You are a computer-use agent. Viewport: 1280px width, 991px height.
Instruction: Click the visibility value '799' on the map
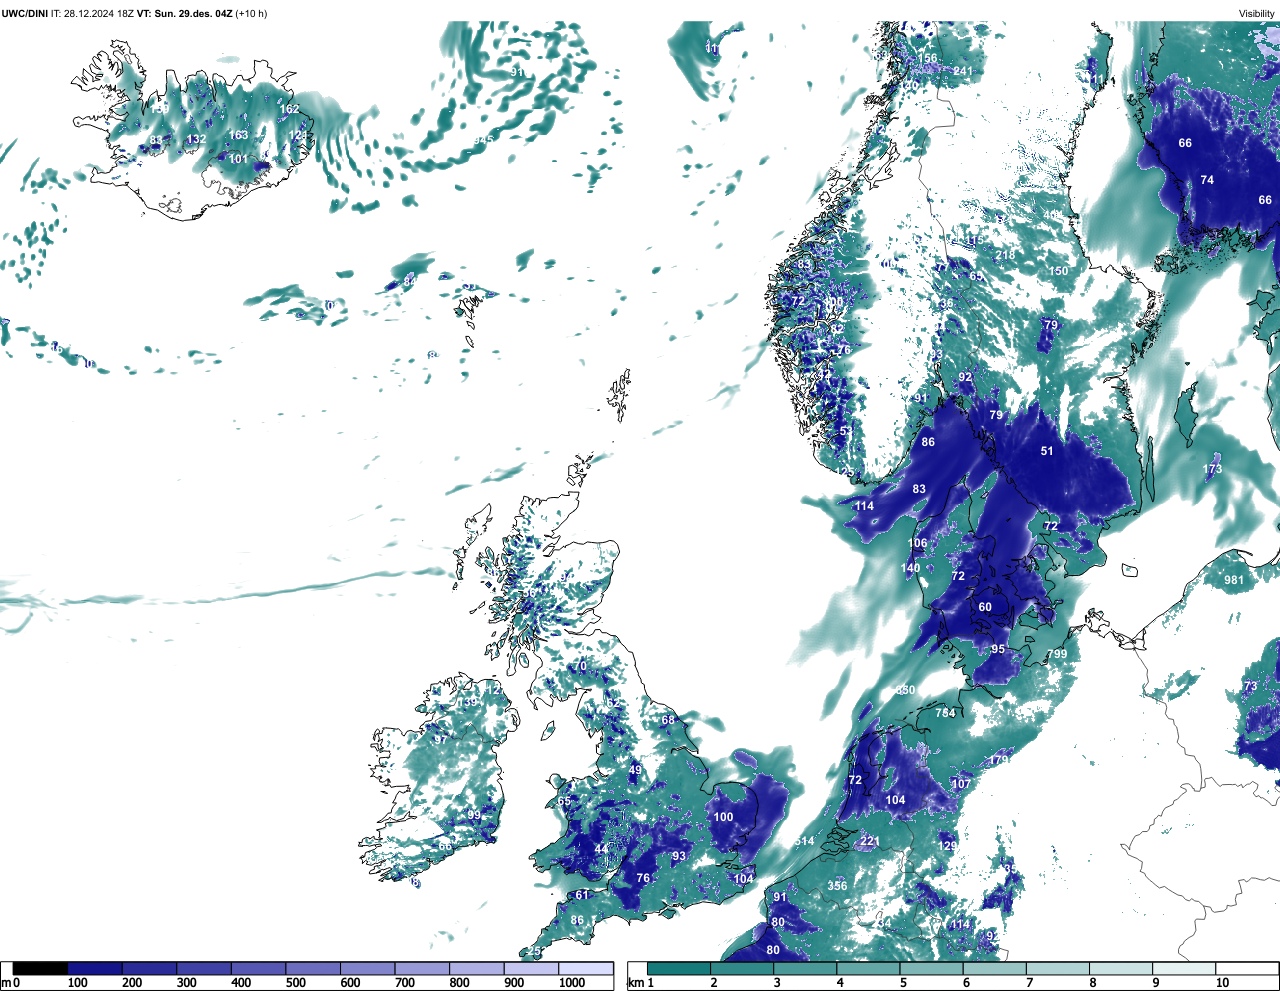point(1056,654)
